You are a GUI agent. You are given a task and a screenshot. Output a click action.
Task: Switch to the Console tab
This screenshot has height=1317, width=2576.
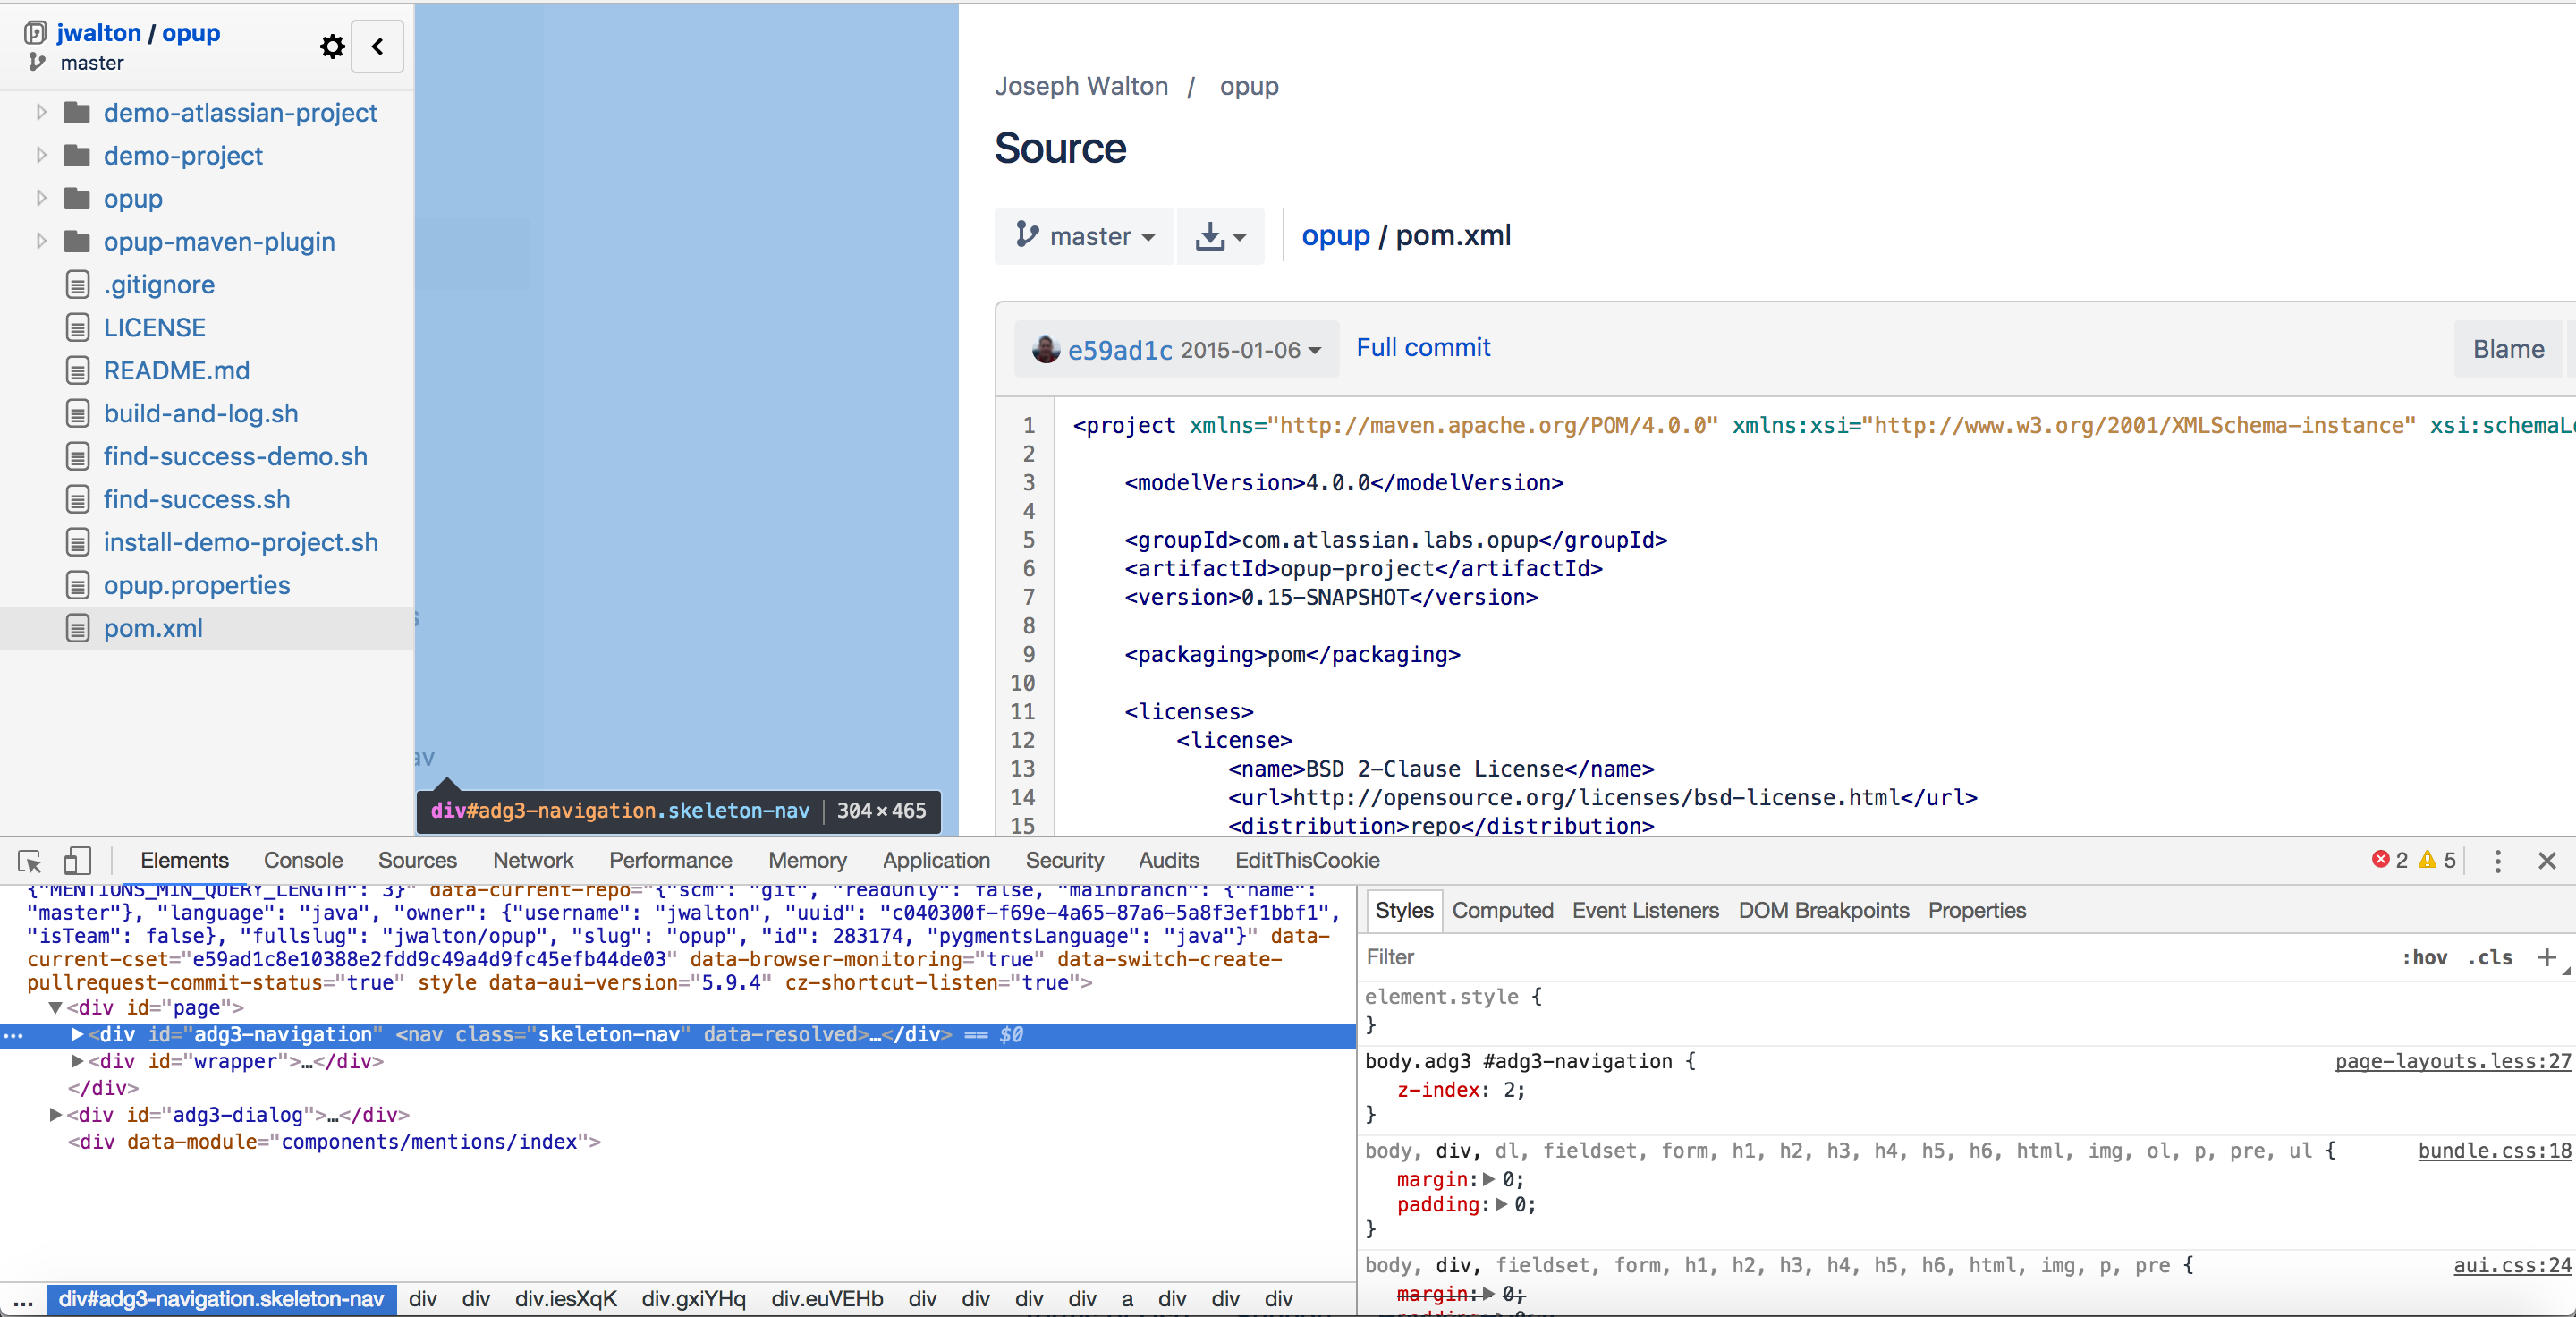pyautogui.click(x=303, y=860)
